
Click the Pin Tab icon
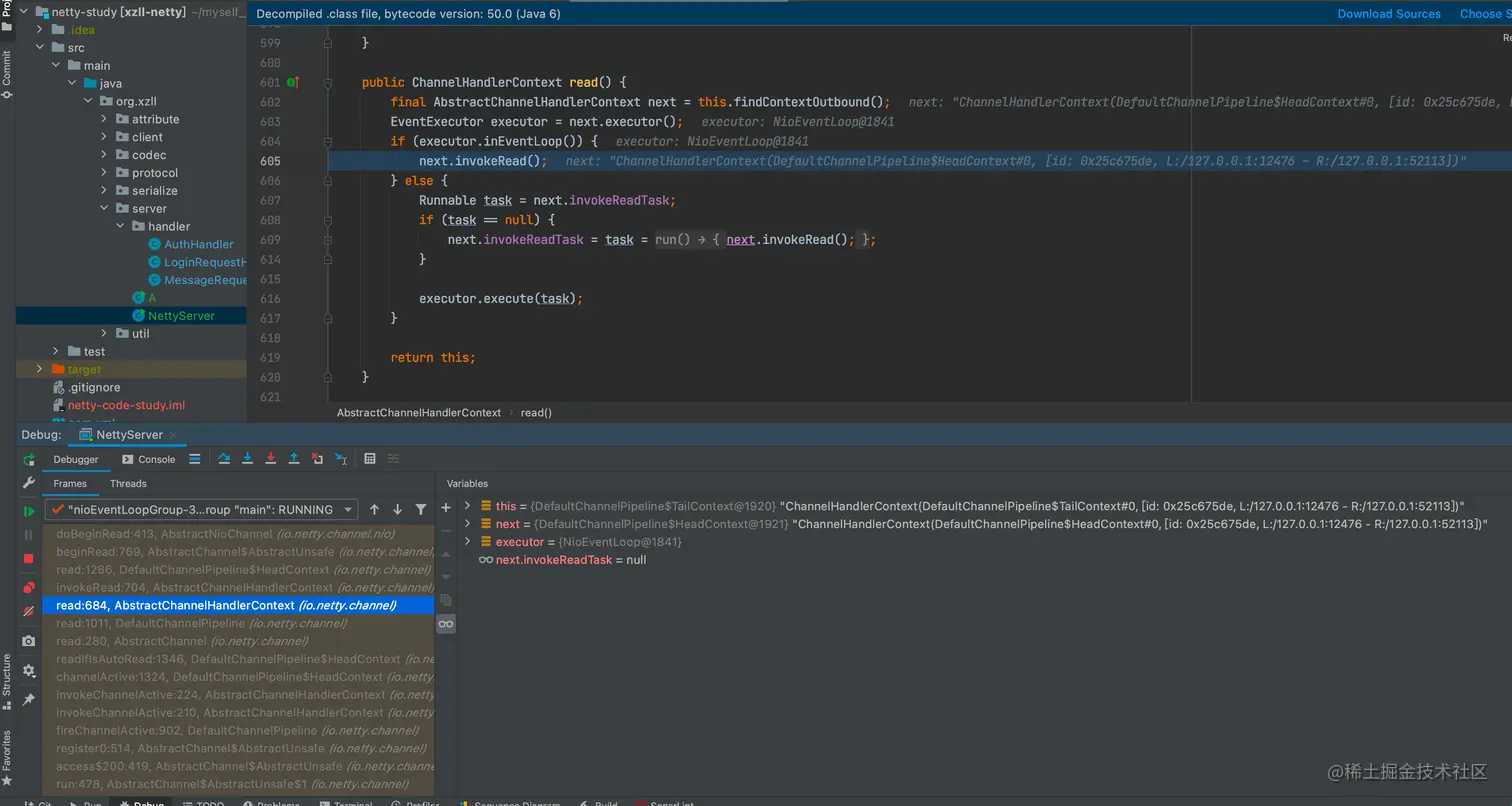[x=29, y=700]
